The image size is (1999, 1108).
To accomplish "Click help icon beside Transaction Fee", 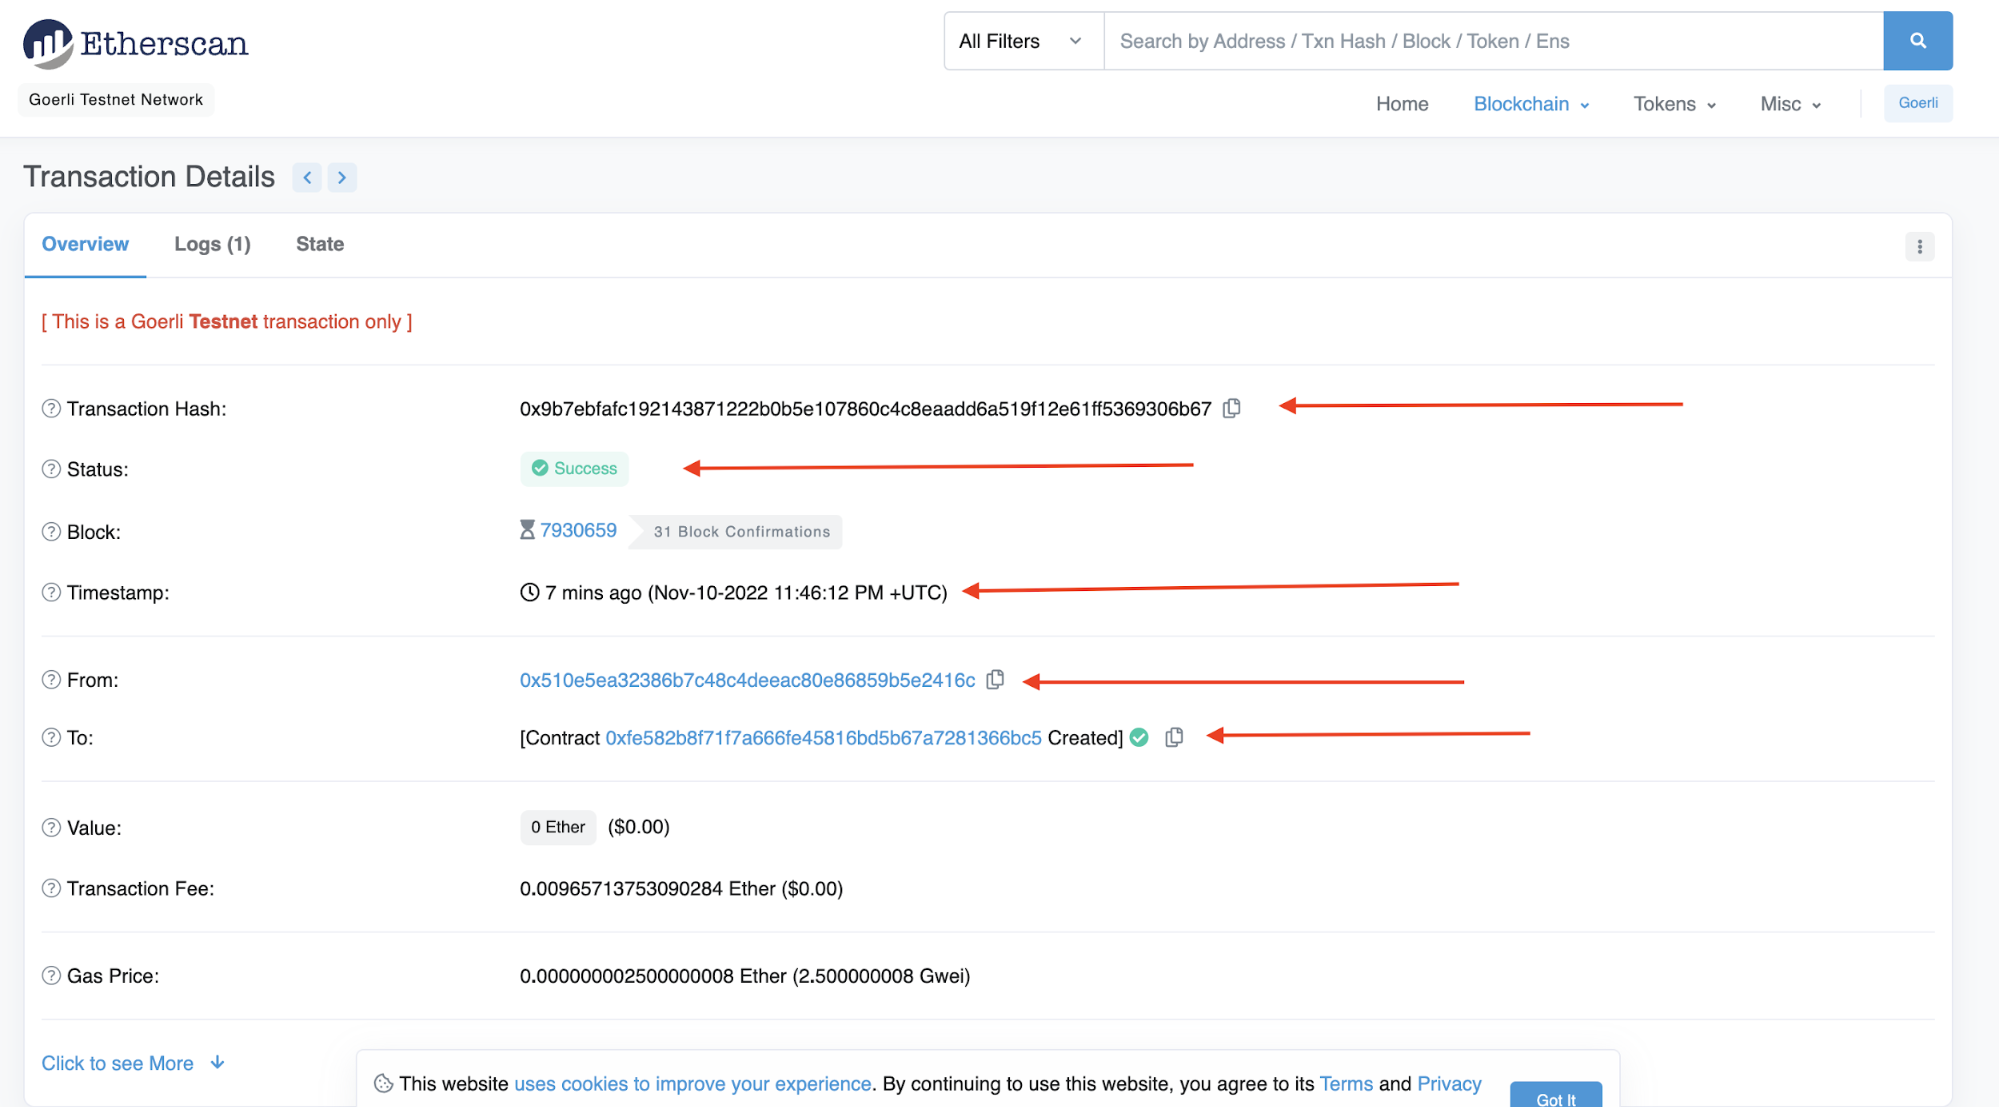I will point(51,888).
